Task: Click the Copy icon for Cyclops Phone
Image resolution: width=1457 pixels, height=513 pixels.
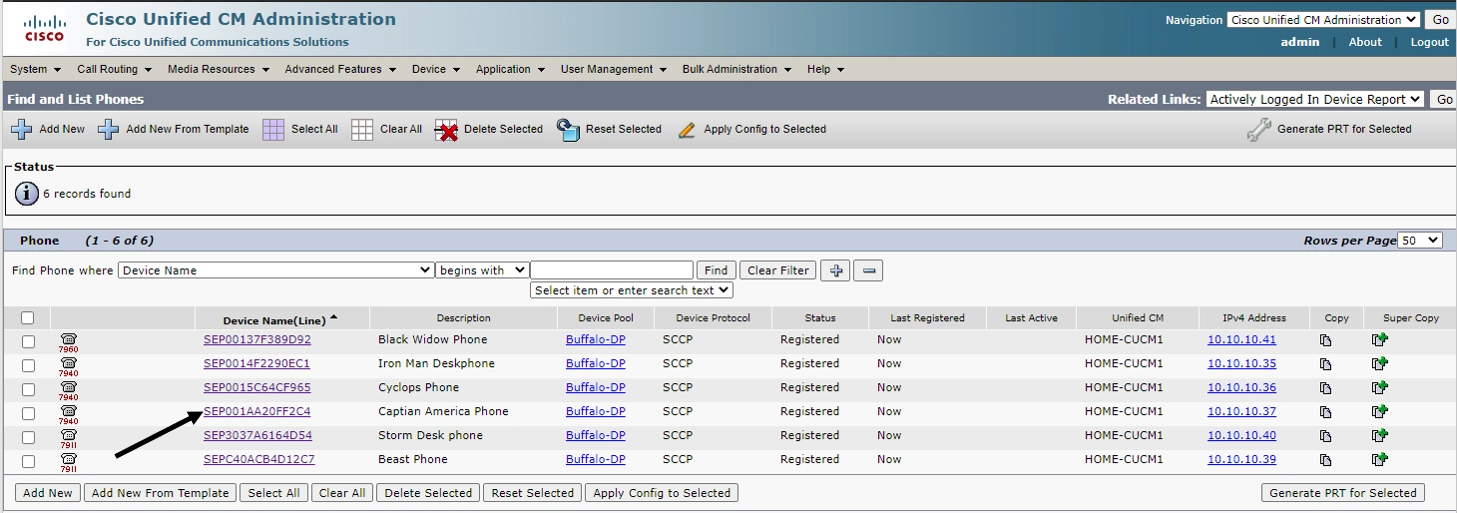Action: coord(1326,388)
